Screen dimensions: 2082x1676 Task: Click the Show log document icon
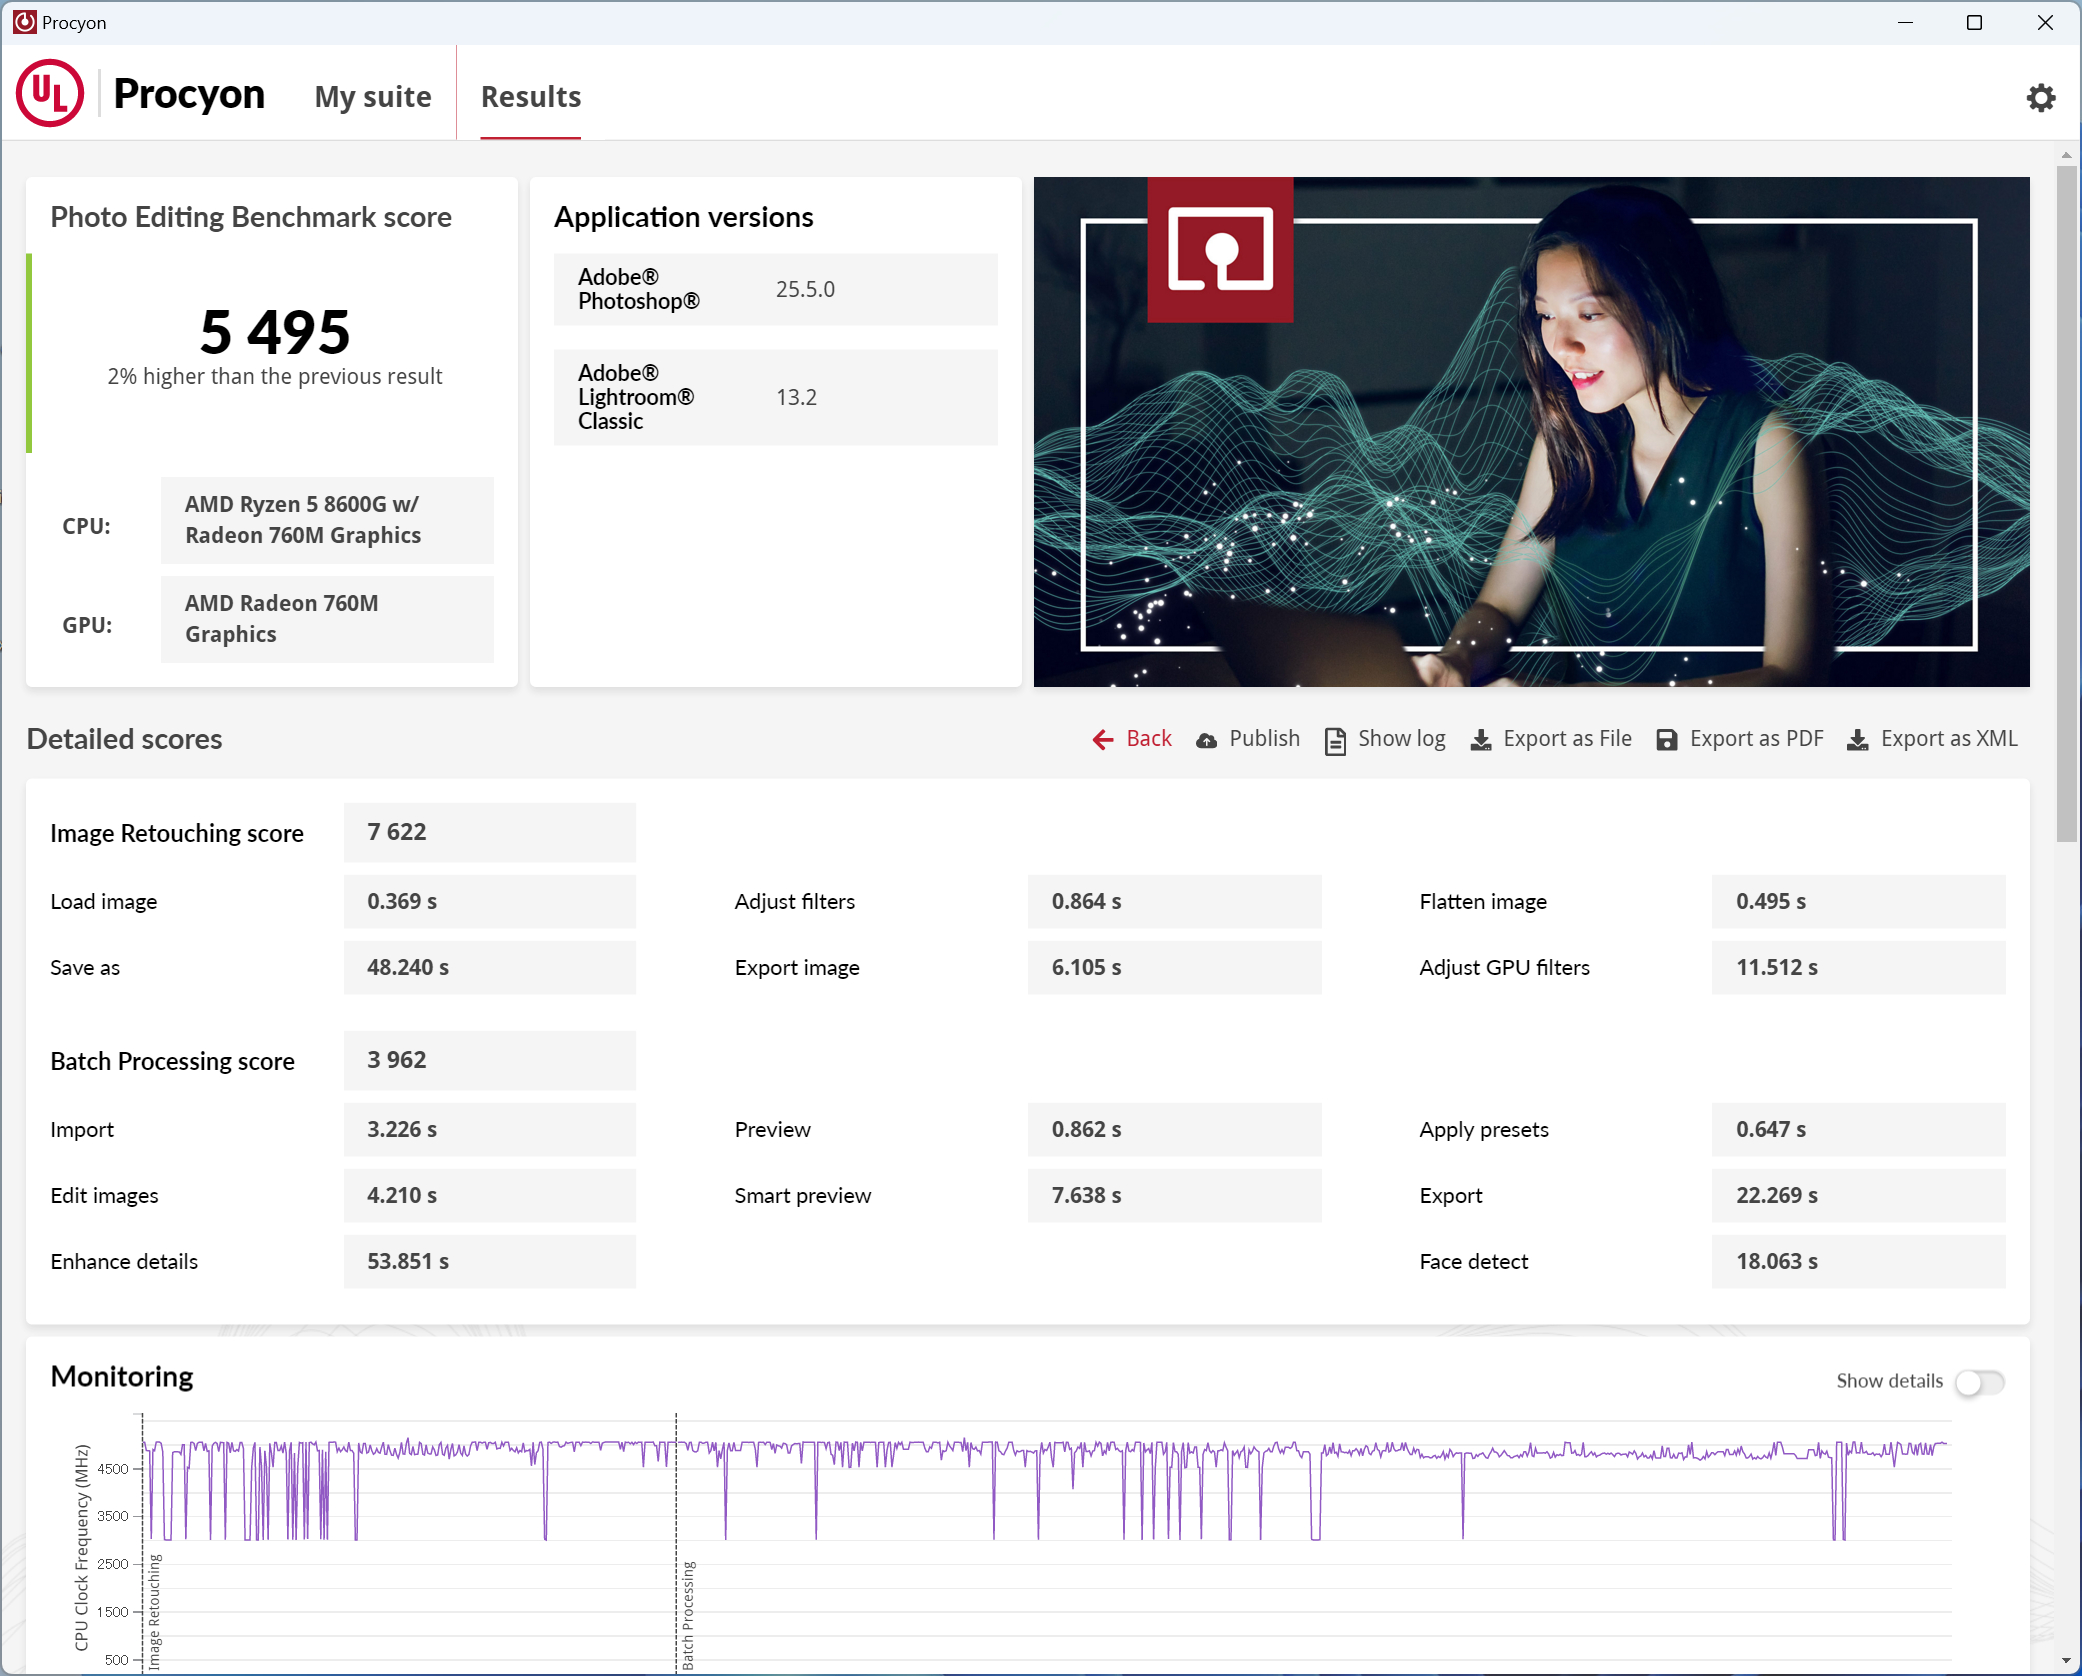(x=1335, y=740)
